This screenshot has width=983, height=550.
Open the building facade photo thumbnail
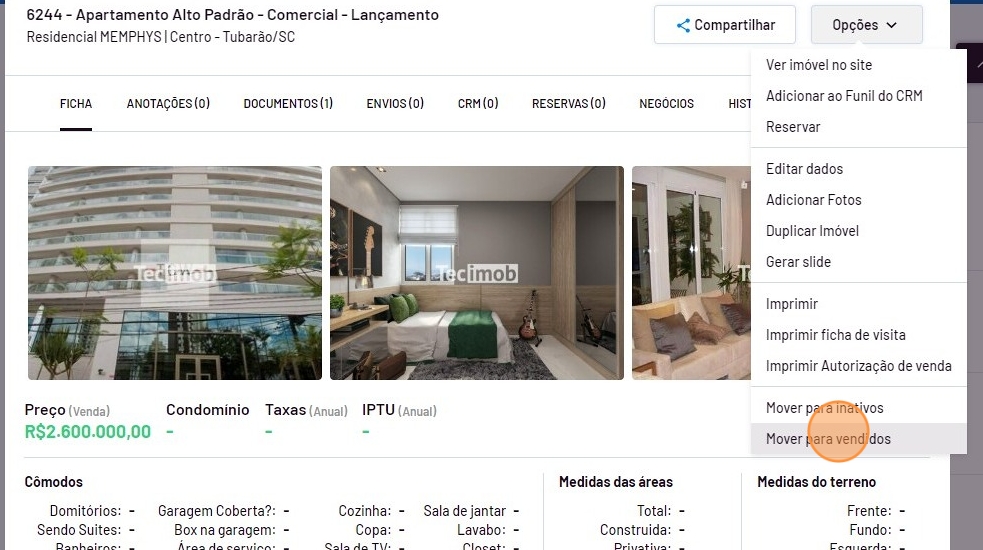pyautogui.click(x=175, y=273)
